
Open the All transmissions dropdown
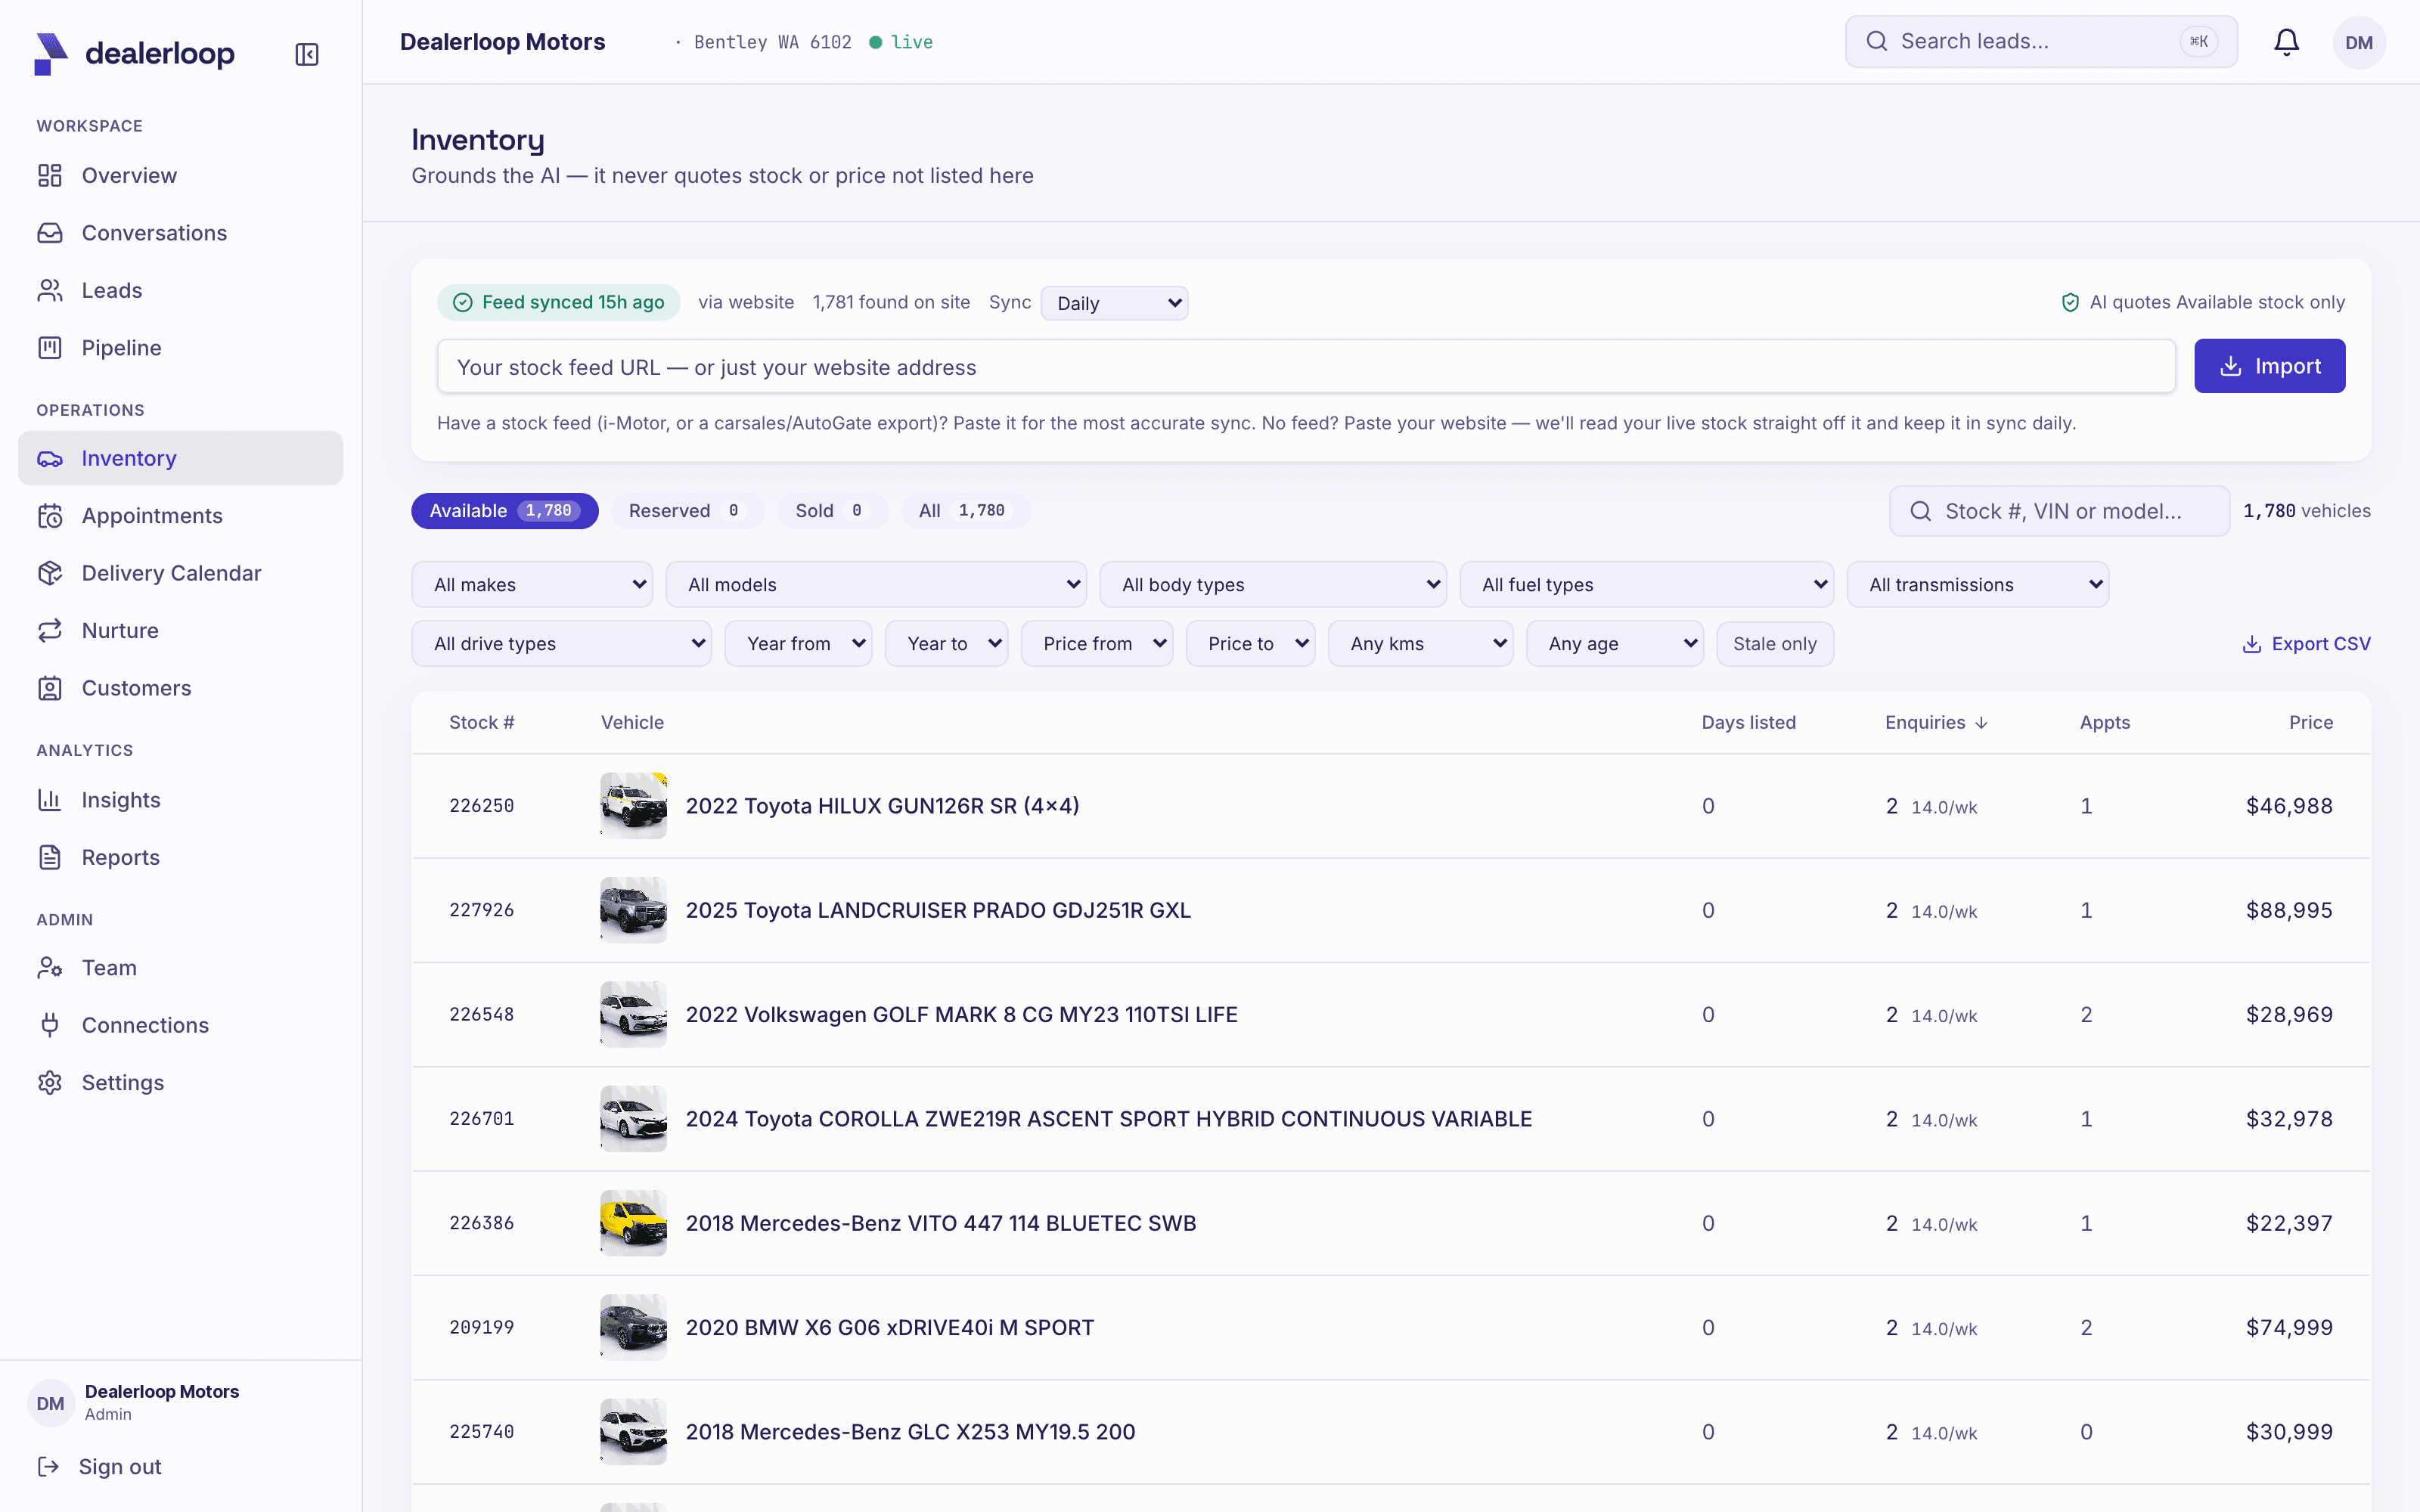coord(1978,585)
